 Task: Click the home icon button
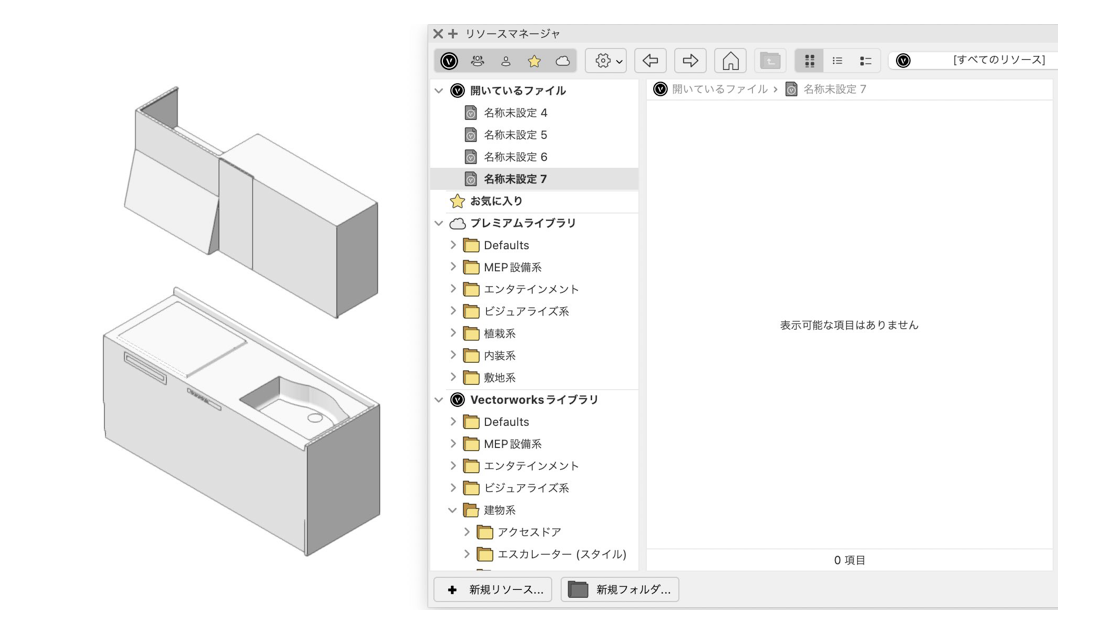coord(731,61)
